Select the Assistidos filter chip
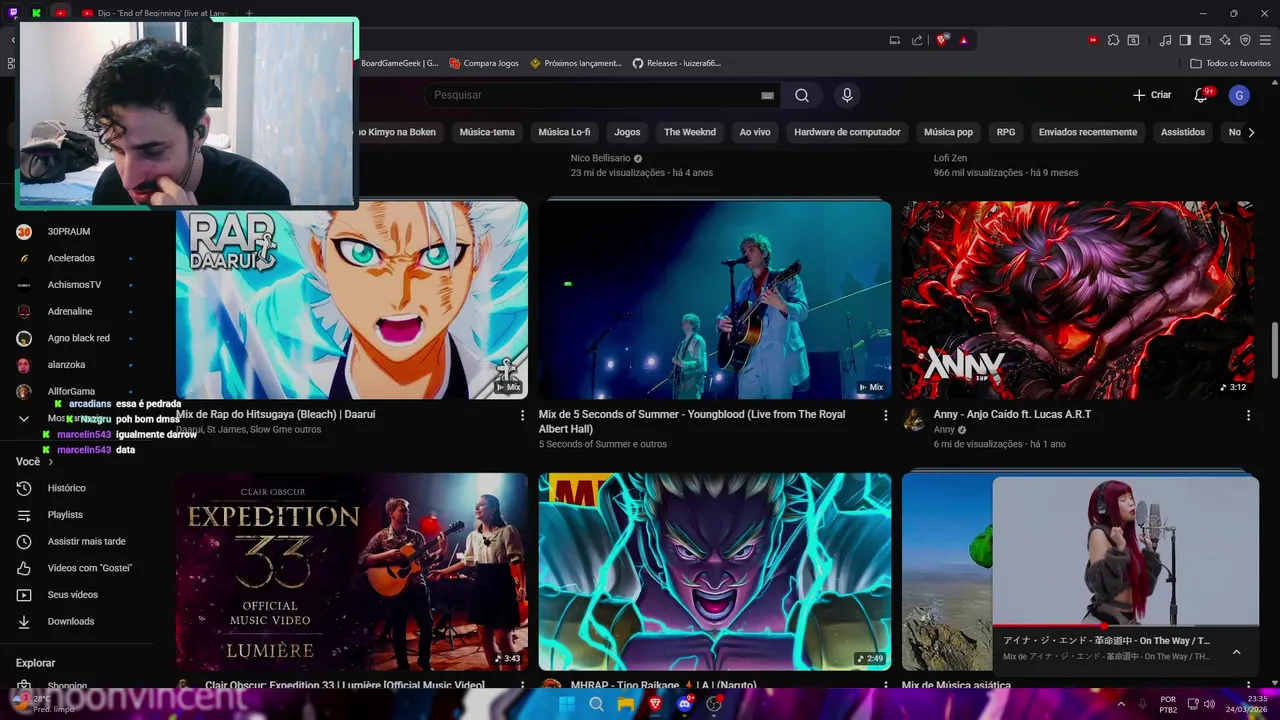 (x=1183, y=132)
